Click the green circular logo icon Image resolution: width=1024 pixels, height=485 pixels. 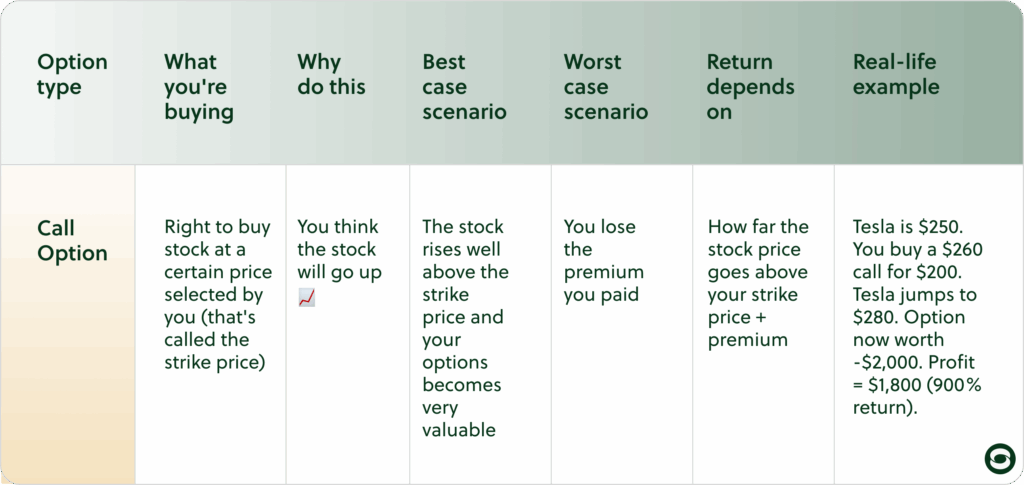click(1000, 458)
